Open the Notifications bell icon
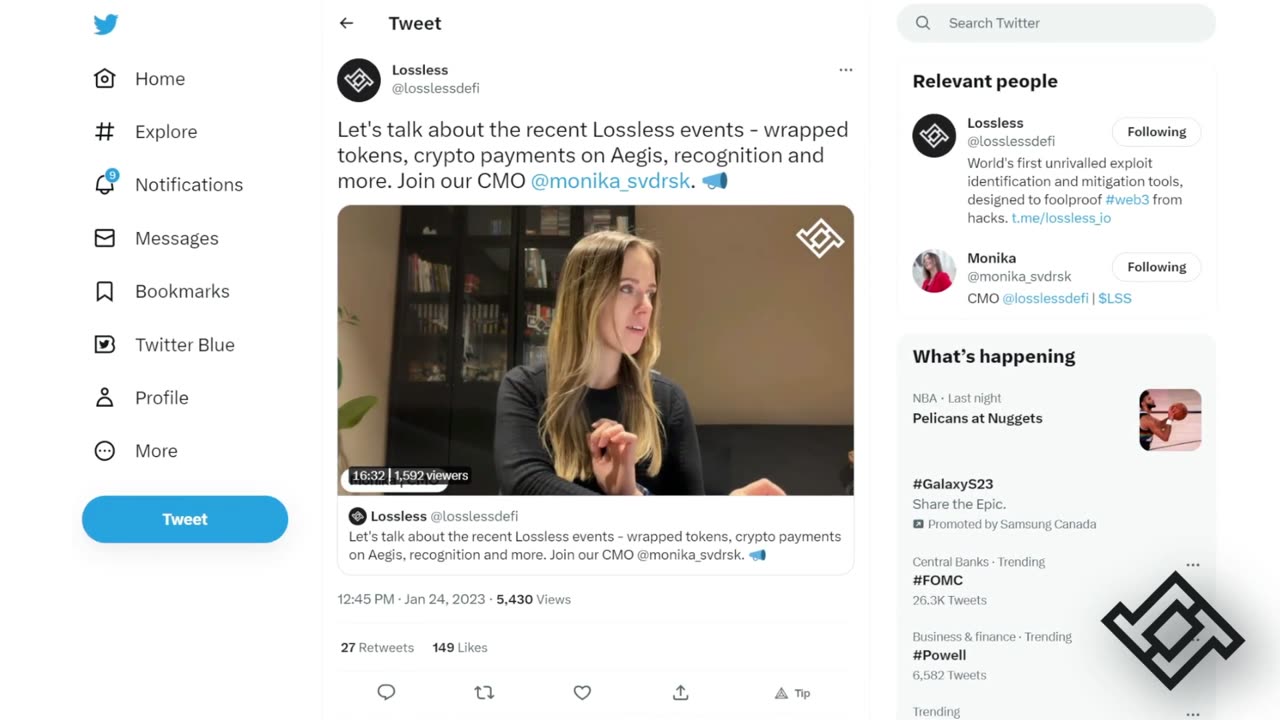This screenshot has width=1280, height=720. tap(105, 184)
